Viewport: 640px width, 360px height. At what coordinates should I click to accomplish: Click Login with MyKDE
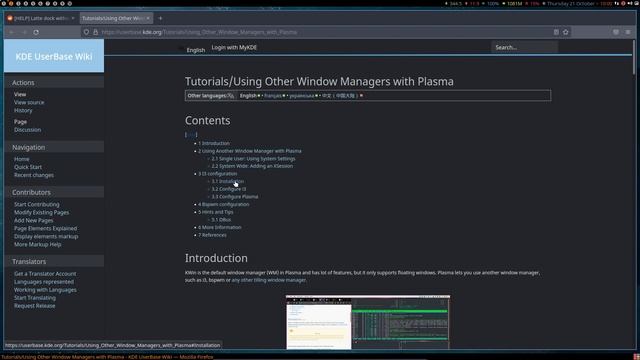(234, 47)
